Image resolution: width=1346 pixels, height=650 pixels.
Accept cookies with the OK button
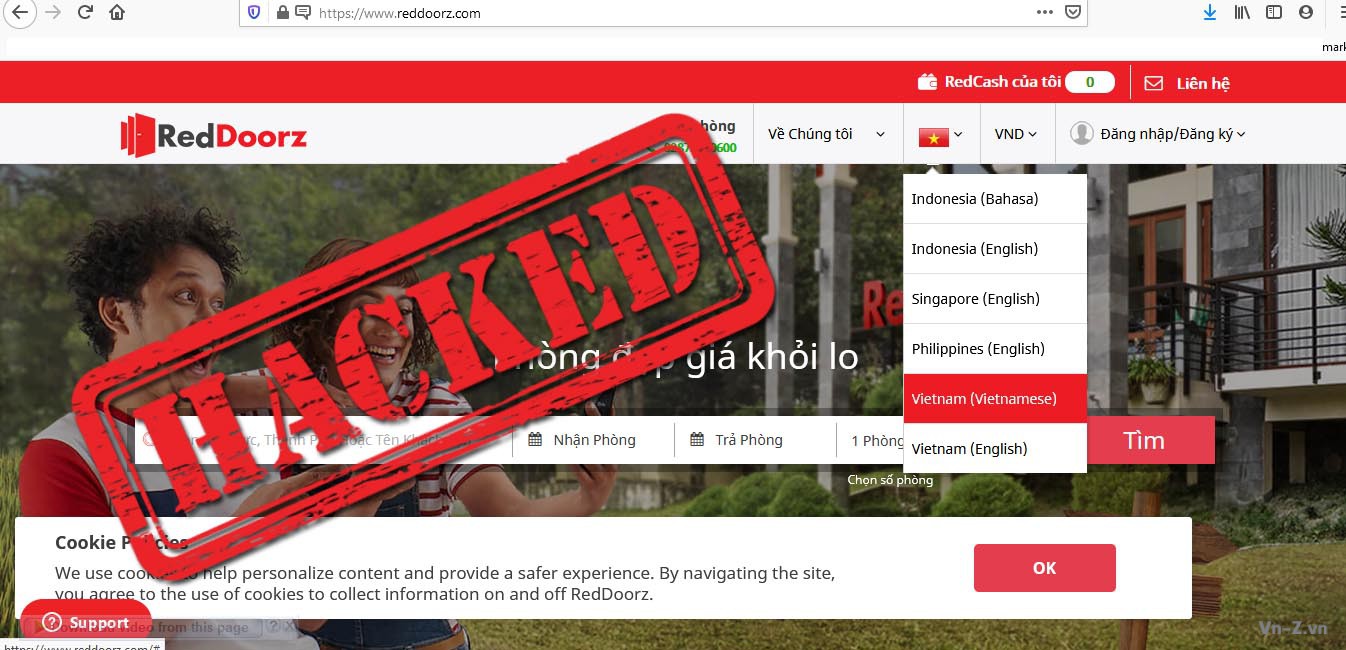click(x=1045, y=568)
